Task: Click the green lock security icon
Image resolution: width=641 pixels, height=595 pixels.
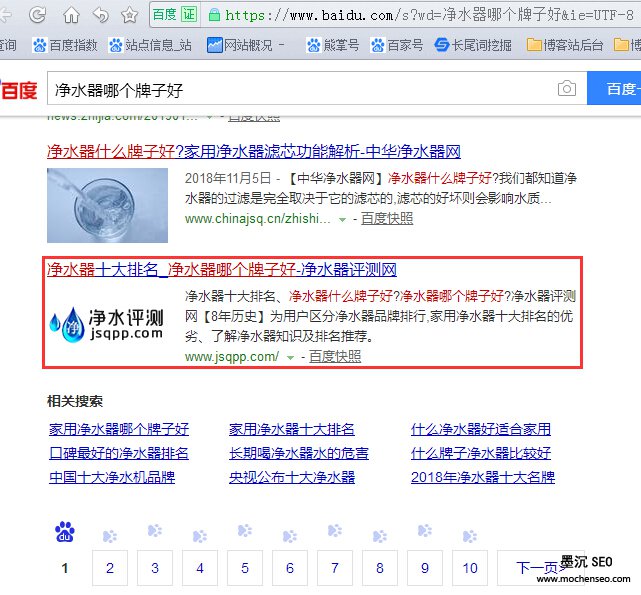Action: [x=214, y=16]
